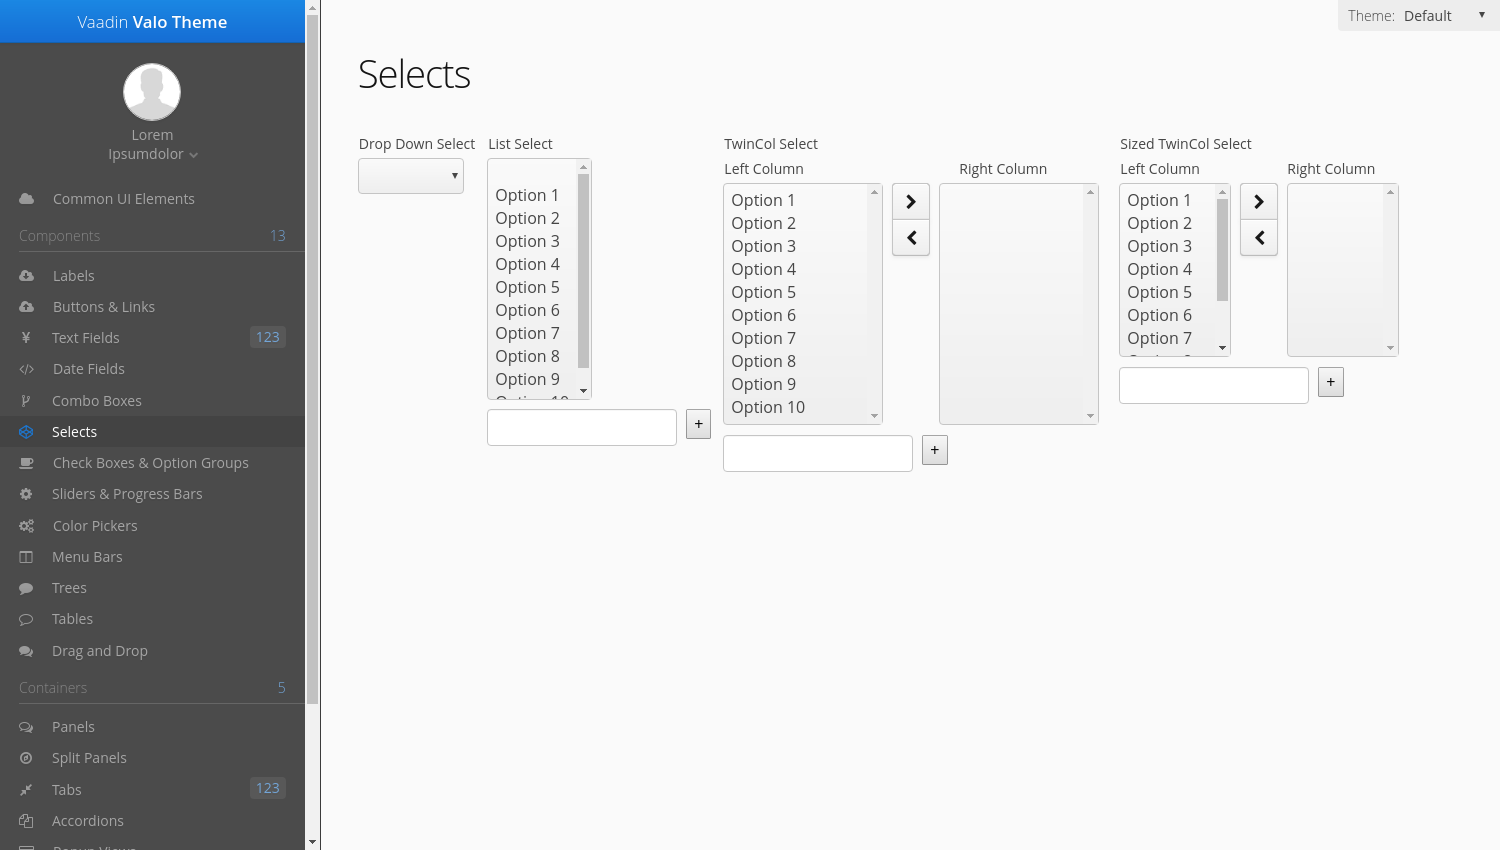Click the Menu Bars columns icon
Image resolution: width=1500 pixels, height=850 pixels.
coord(26,557)
